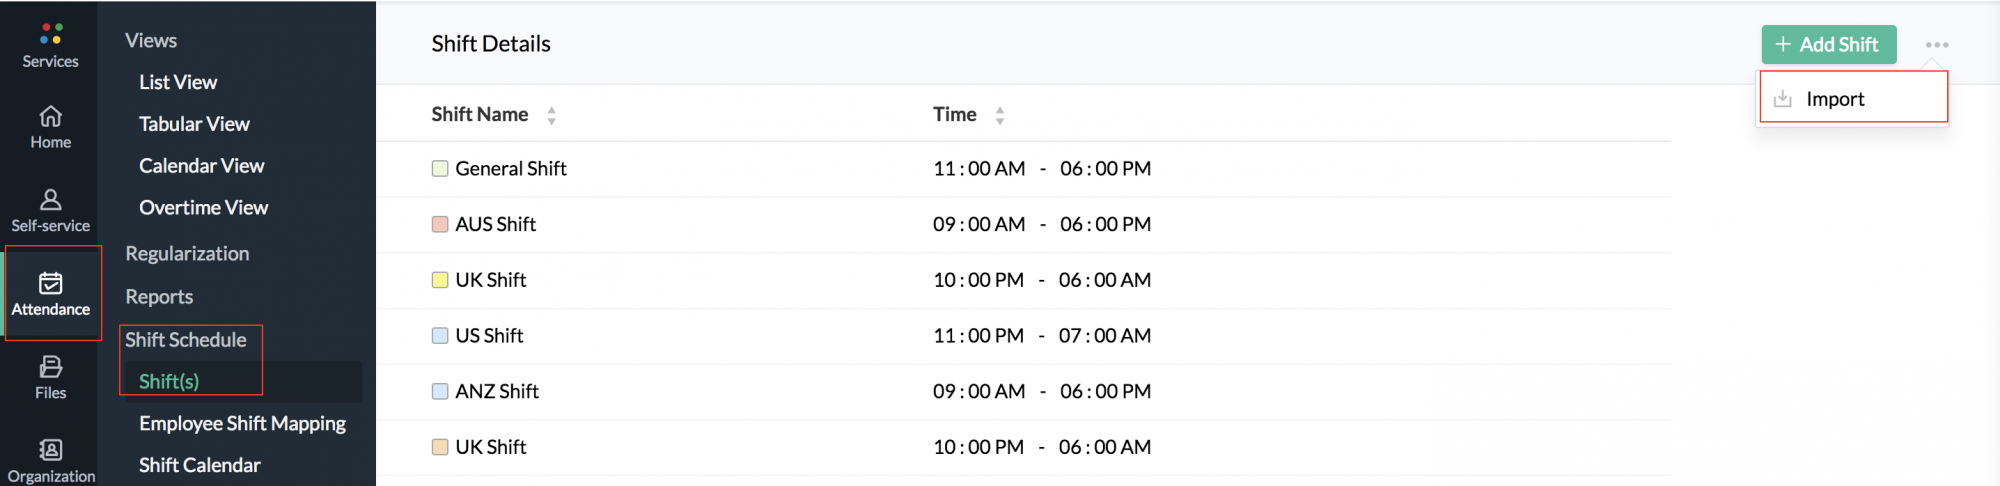This screenshot has width=2000, height=486.
Task: Open the Reports section
Action: click(159, 297)
